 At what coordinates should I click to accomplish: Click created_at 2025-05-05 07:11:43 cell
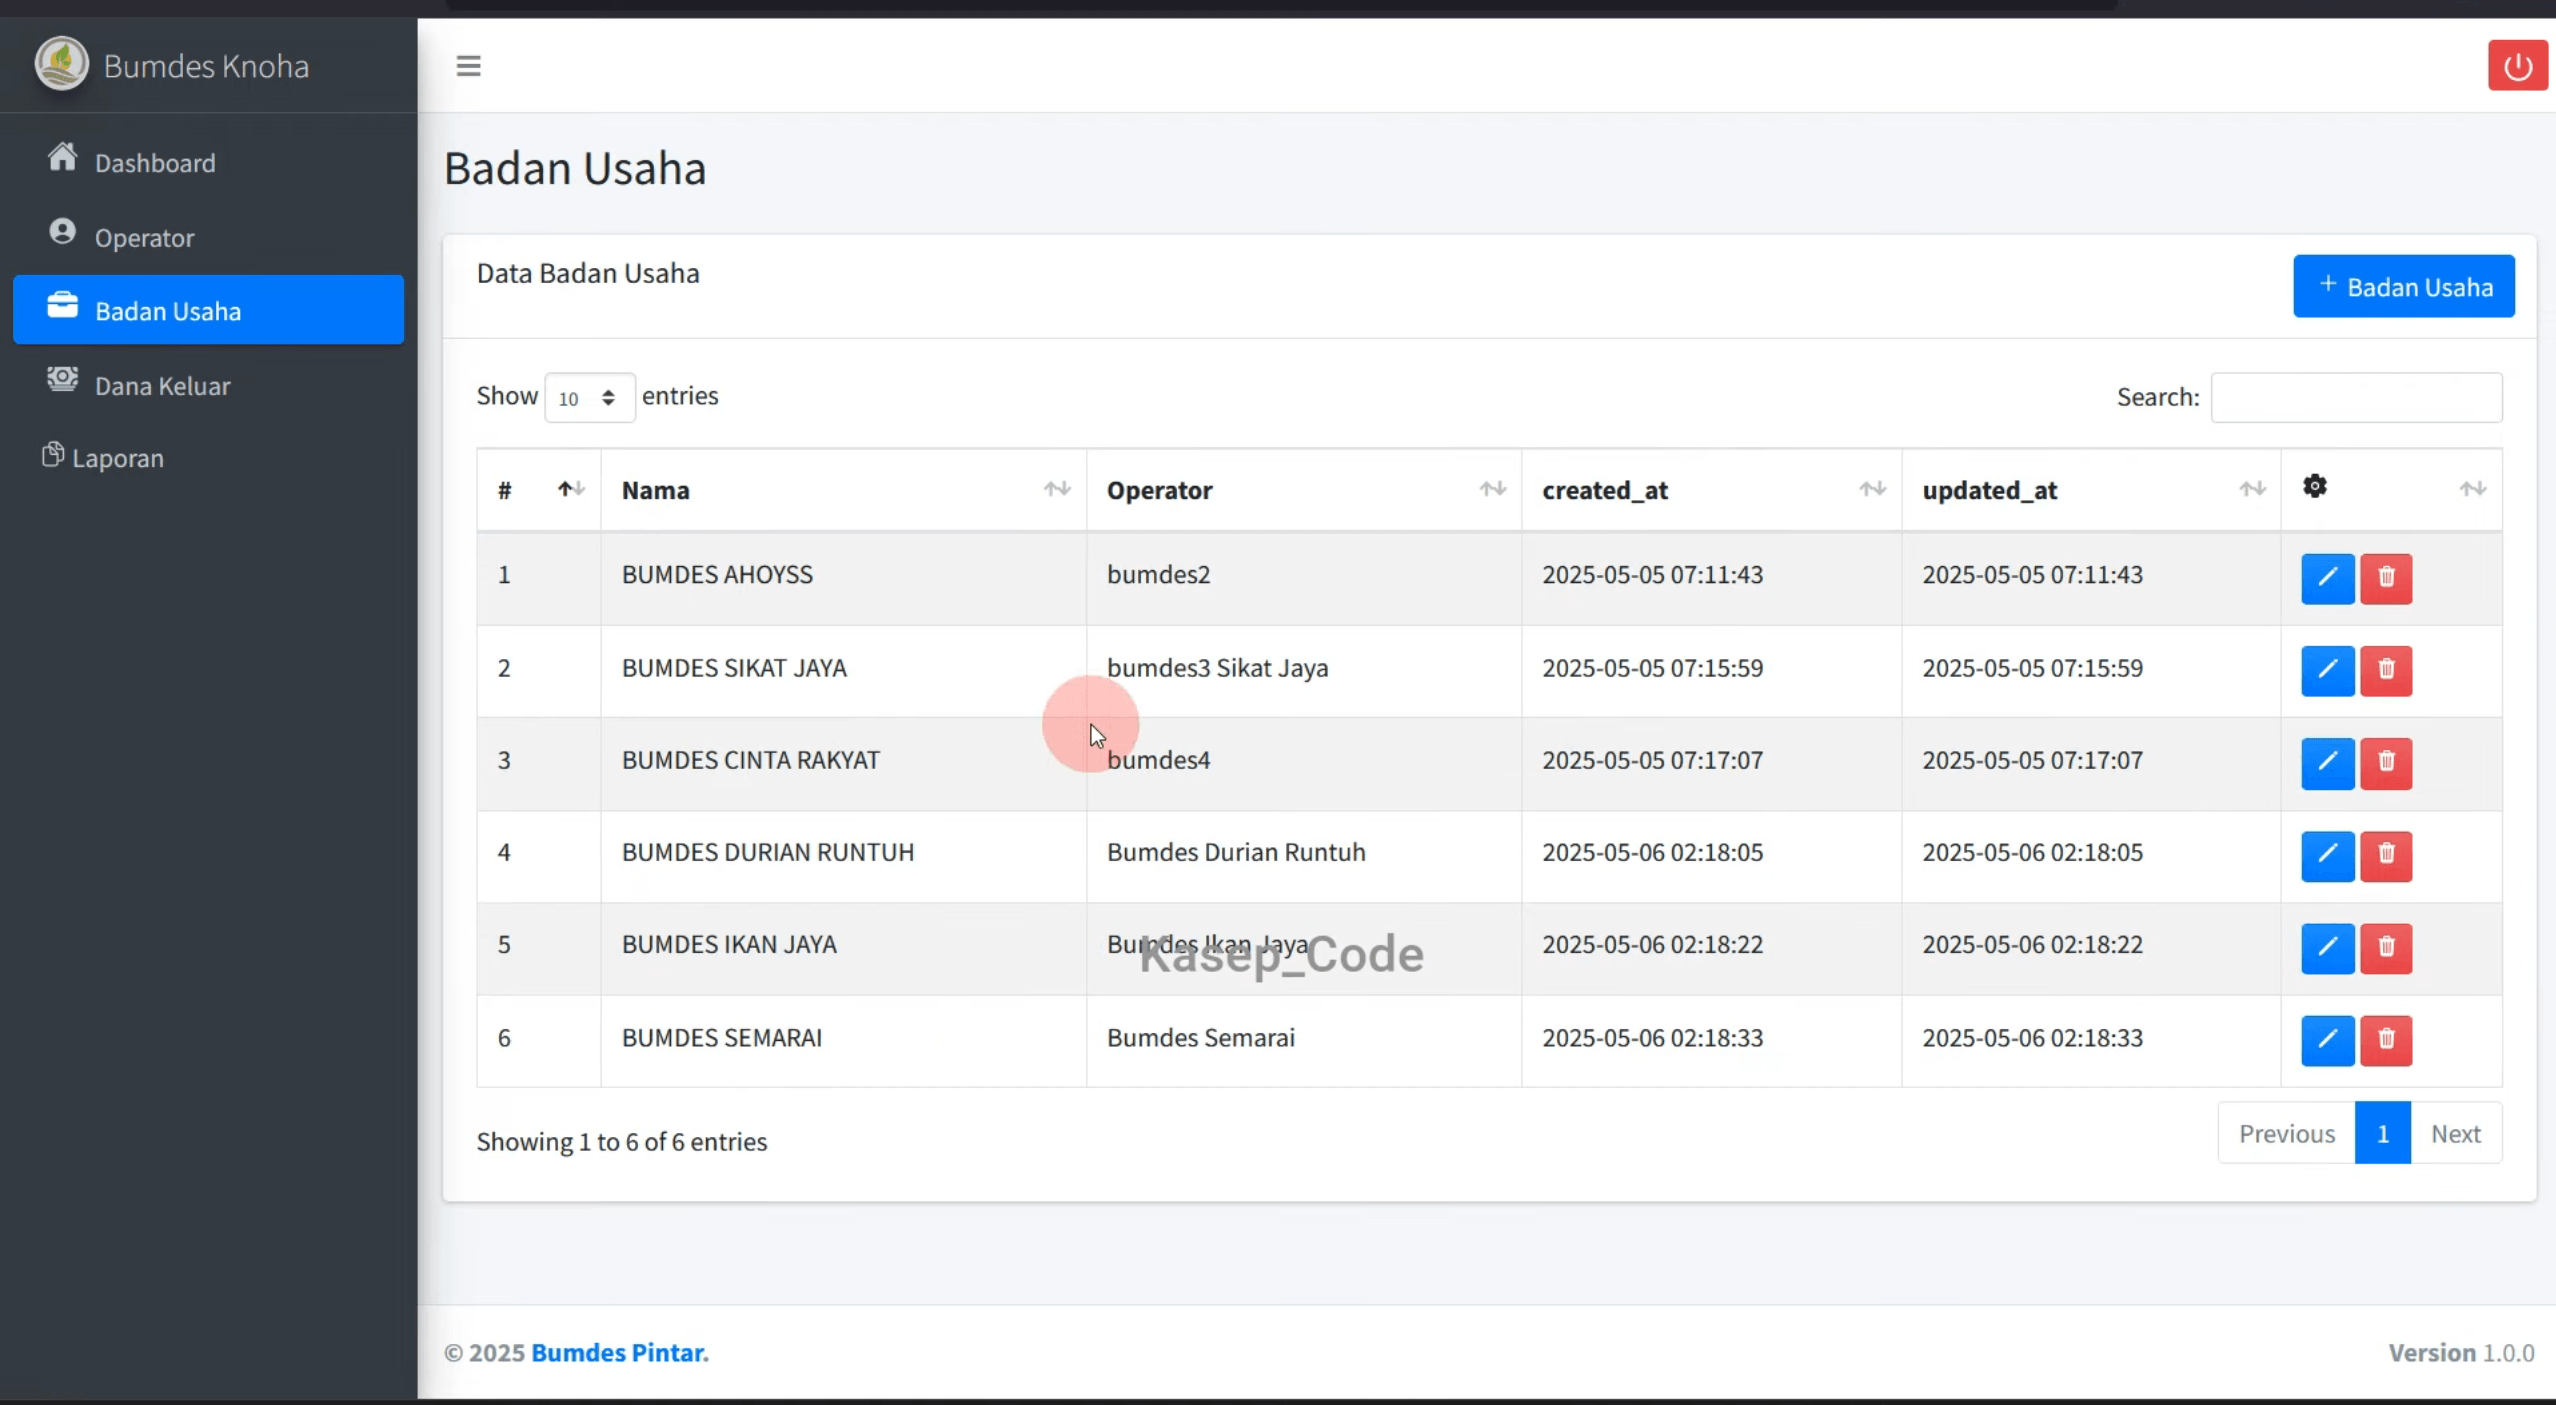click(x=1711, y=578)
